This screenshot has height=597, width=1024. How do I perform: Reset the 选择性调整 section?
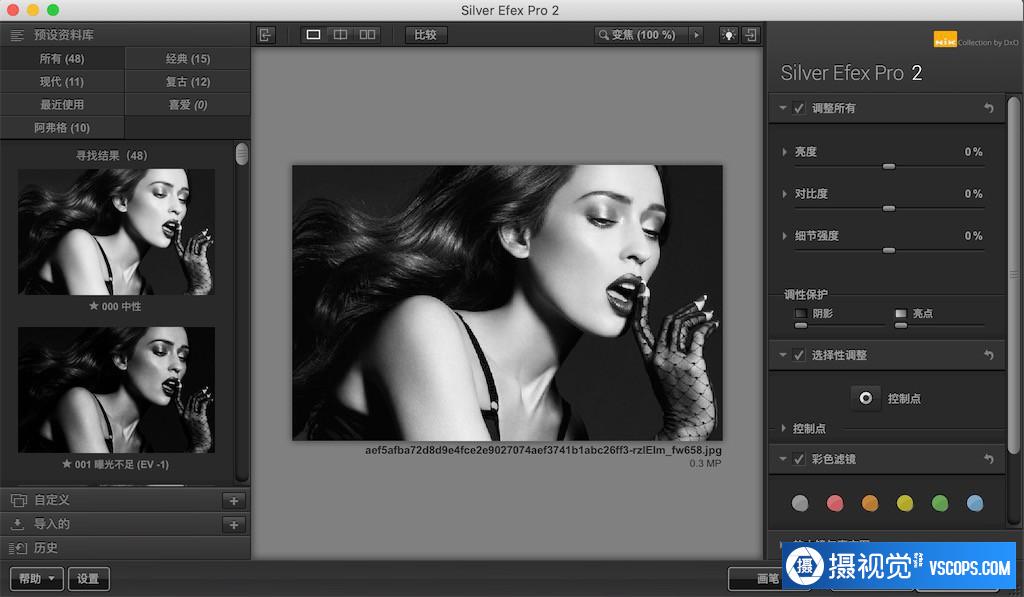pos(989,355)
